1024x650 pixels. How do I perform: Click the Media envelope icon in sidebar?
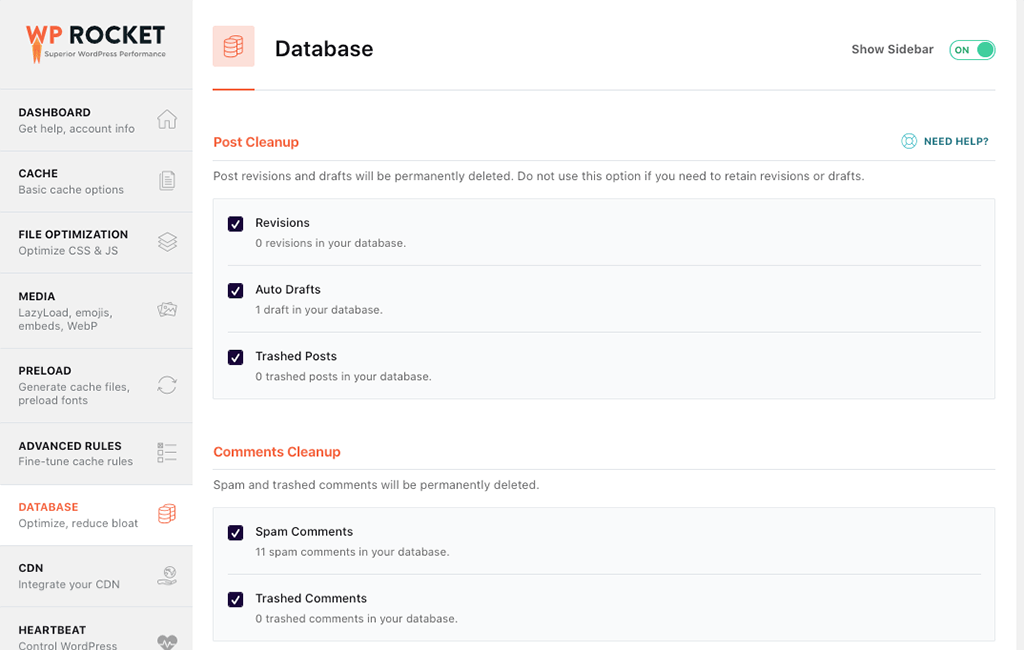167,310
